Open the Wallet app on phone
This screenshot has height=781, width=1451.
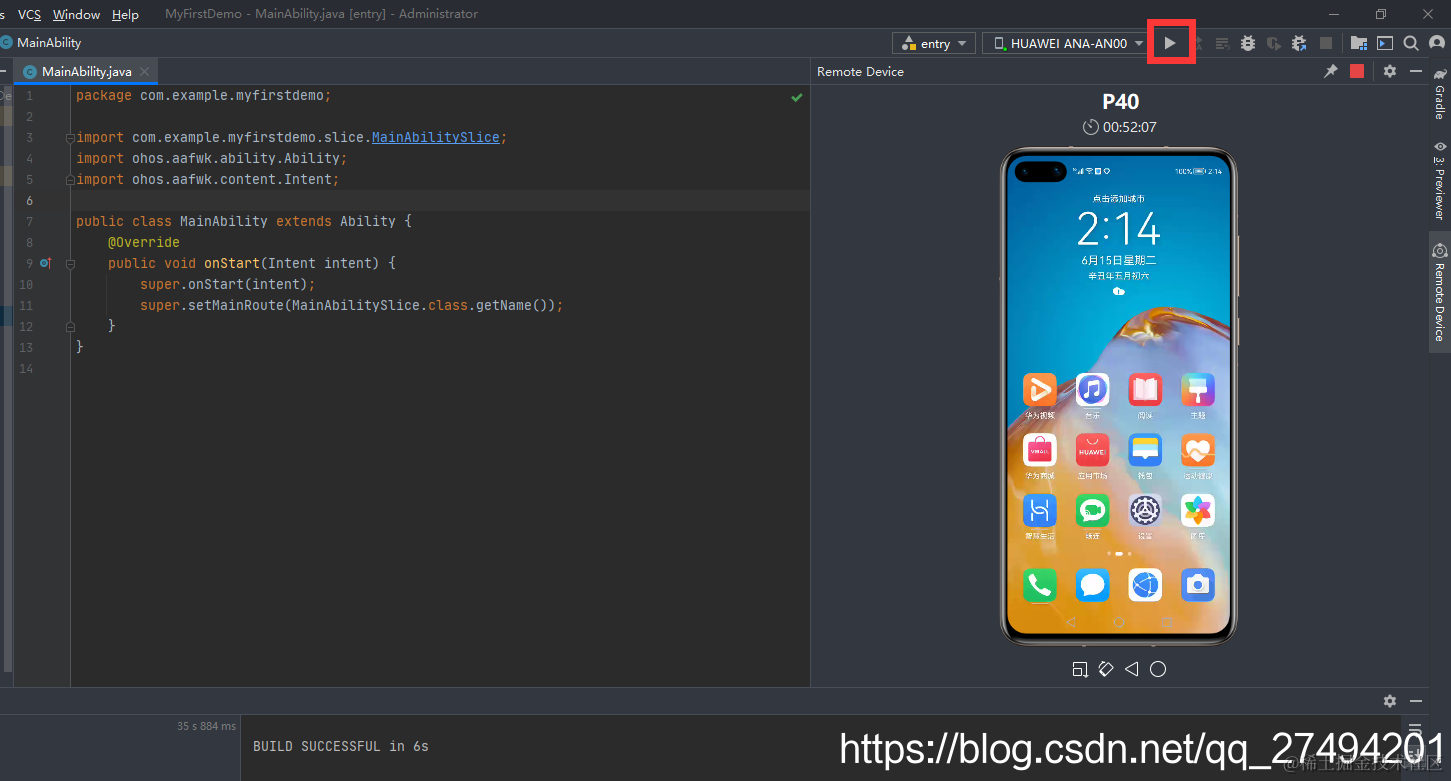1145,450
